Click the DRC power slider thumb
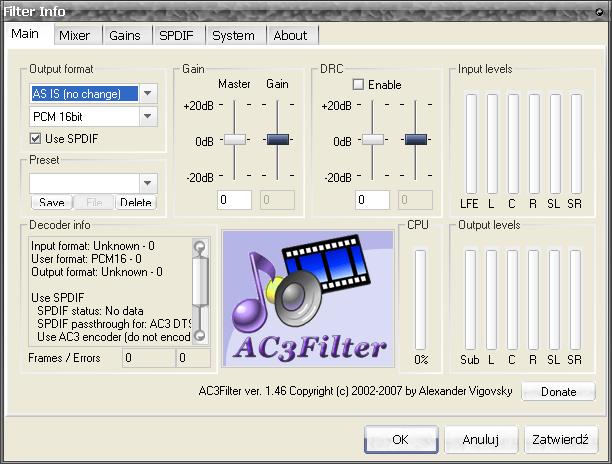 373,140
